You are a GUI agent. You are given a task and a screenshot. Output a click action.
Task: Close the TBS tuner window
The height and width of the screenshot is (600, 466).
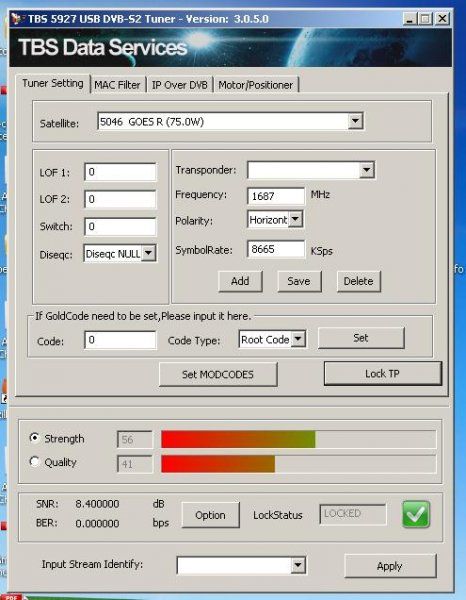[442, 18]
